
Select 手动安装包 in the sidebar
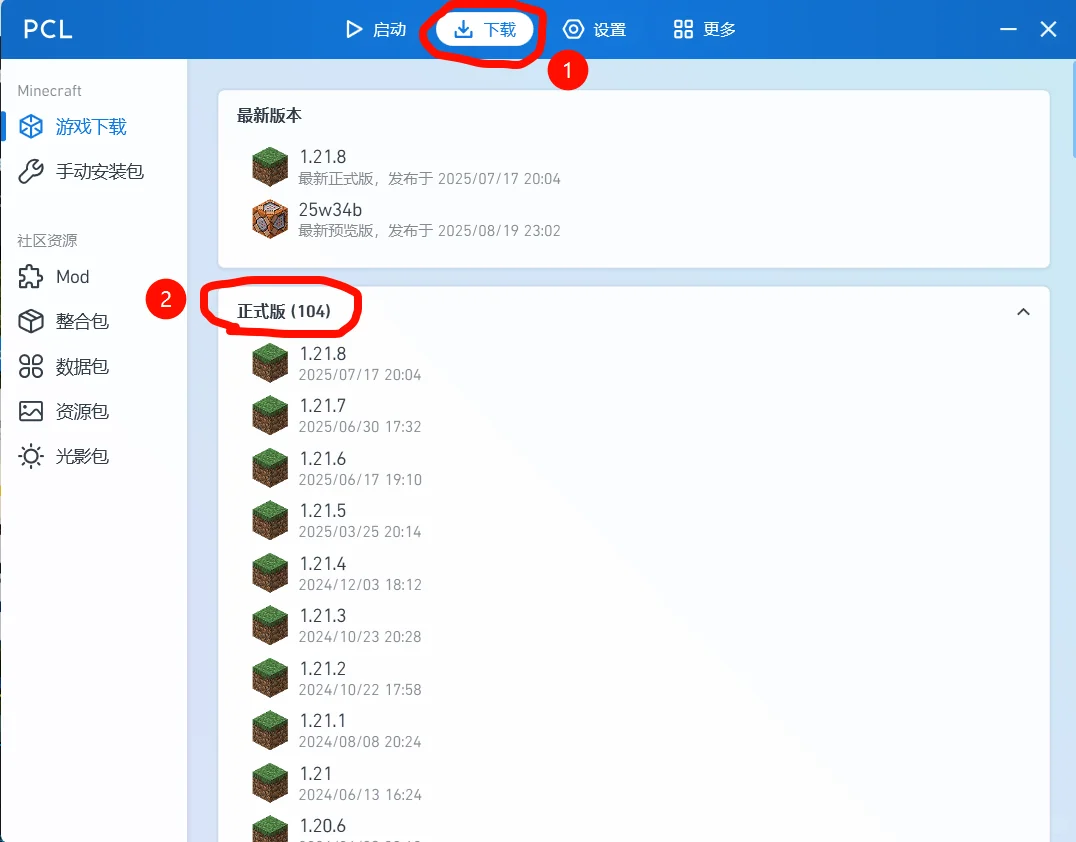click(x=94, y=172)
